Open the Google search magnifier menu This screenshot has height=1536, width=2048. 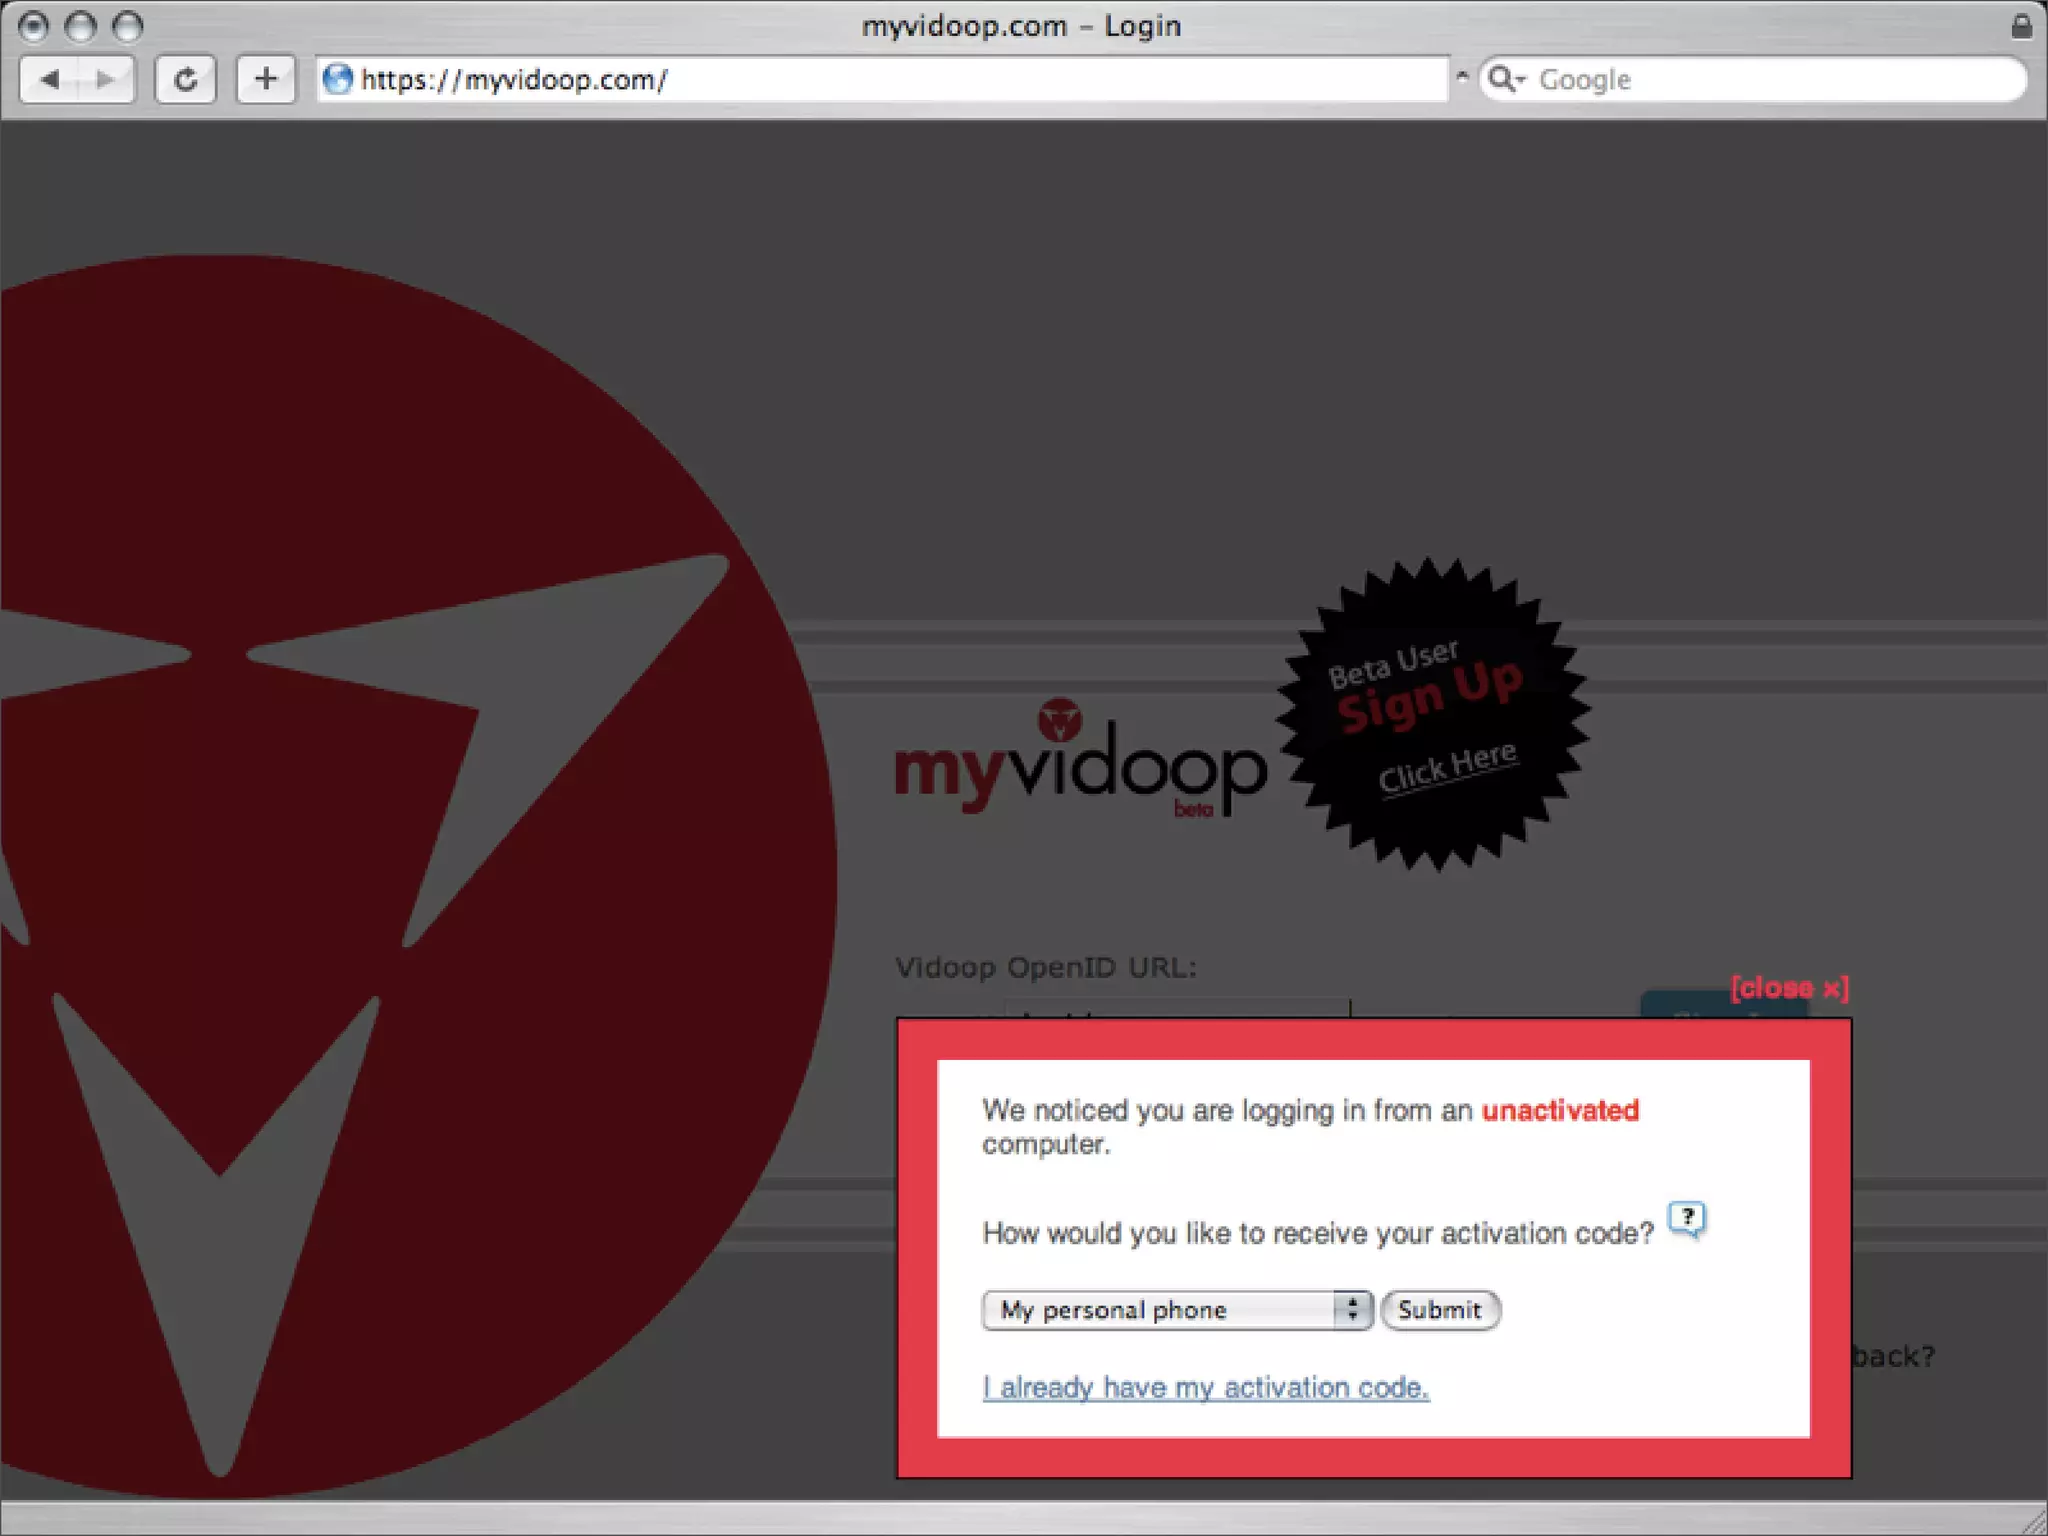coord(1505,79)
